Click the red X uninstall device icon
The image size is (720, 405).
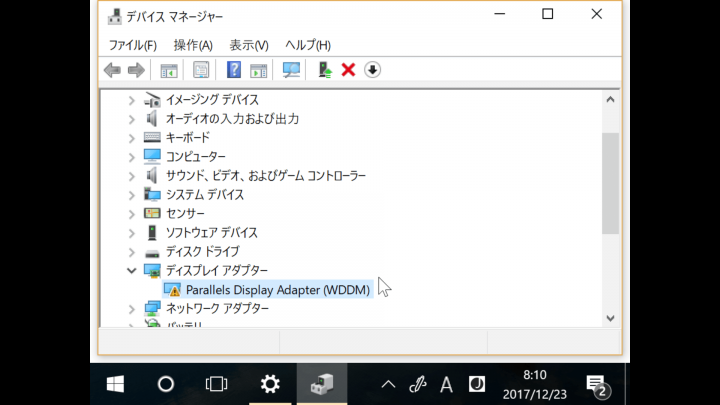[349, 70]
